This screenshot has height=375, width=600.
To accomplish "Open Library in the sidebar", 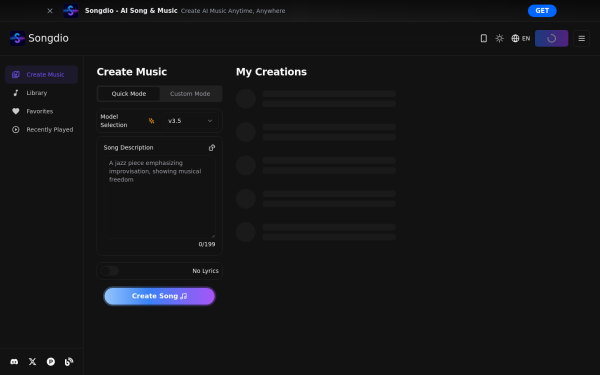I will click(41, 93).
